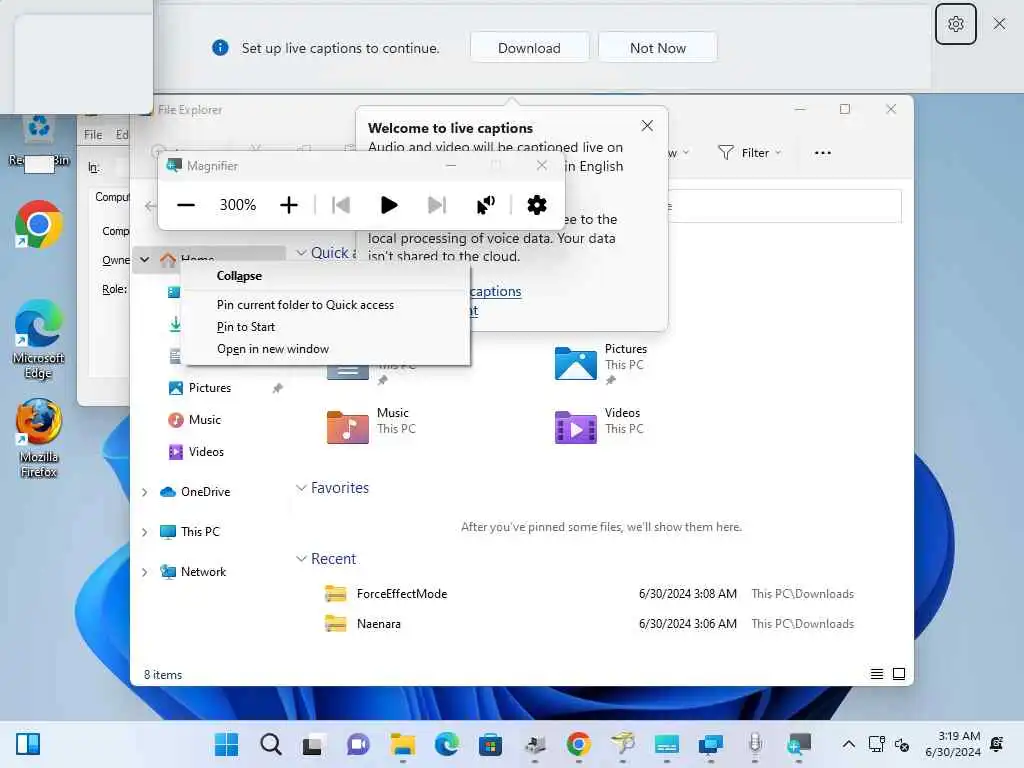Click the captions link in popup
Screen dimensions: 1024x768
[496, 291]
